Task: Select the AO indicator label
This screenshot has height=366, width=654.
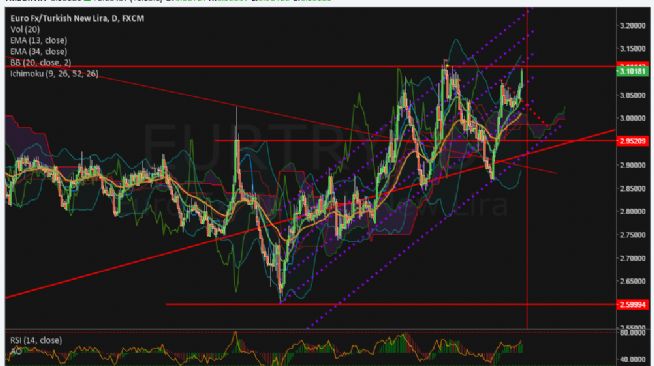Action: [16, 351]
